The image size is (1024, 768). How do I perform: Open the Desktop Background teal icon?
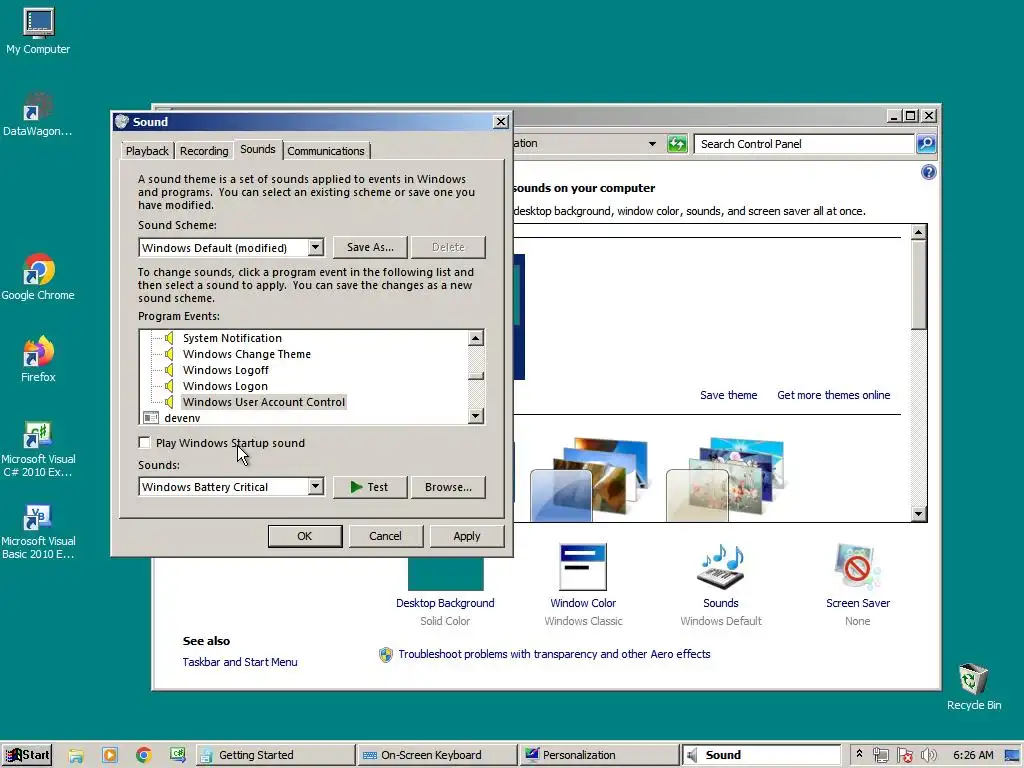point(445,573)
